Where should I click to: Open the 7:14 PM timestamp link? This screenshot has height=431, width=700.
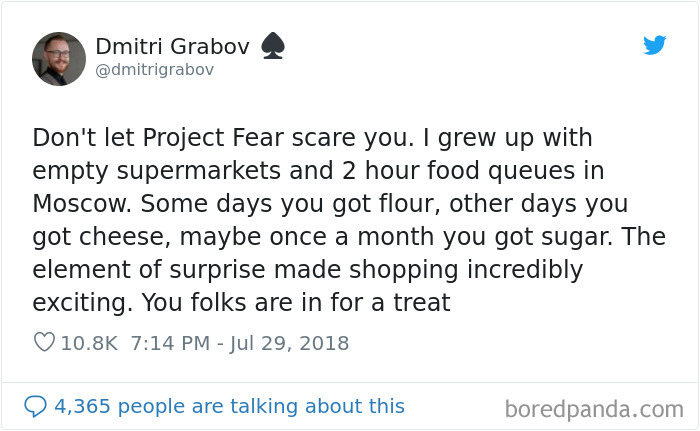click(x=170, y=343)
